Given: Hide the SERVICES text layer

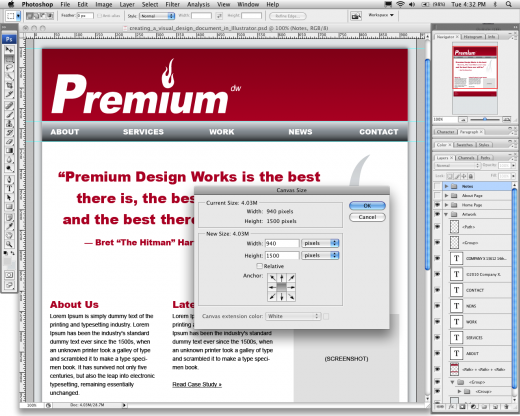Looking at the screenshot, I should click(x=437, y=337).
